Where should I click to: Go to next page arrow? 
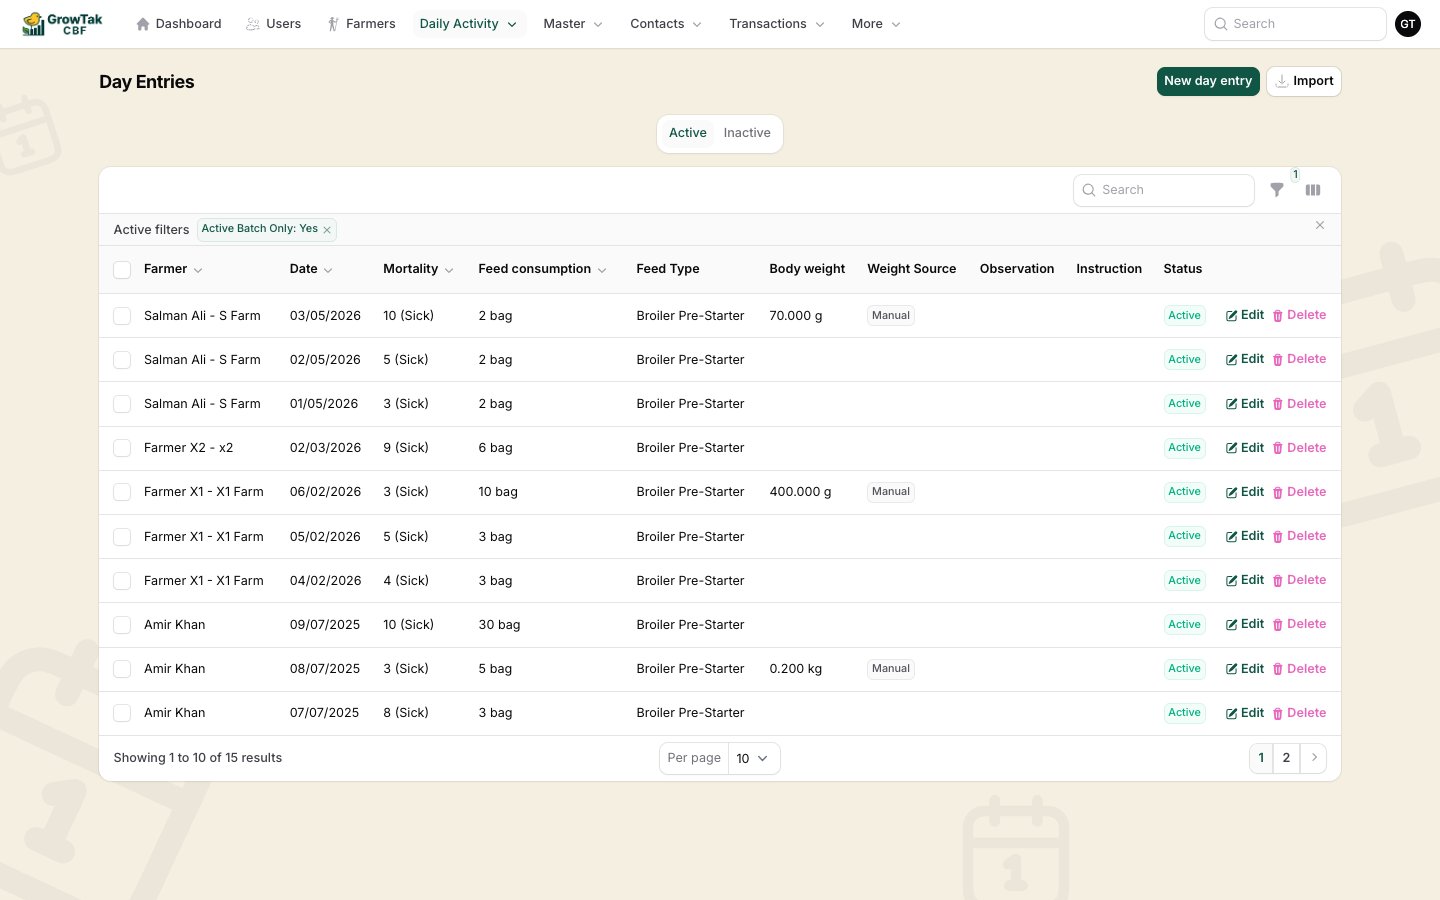tap(1314, 758)
